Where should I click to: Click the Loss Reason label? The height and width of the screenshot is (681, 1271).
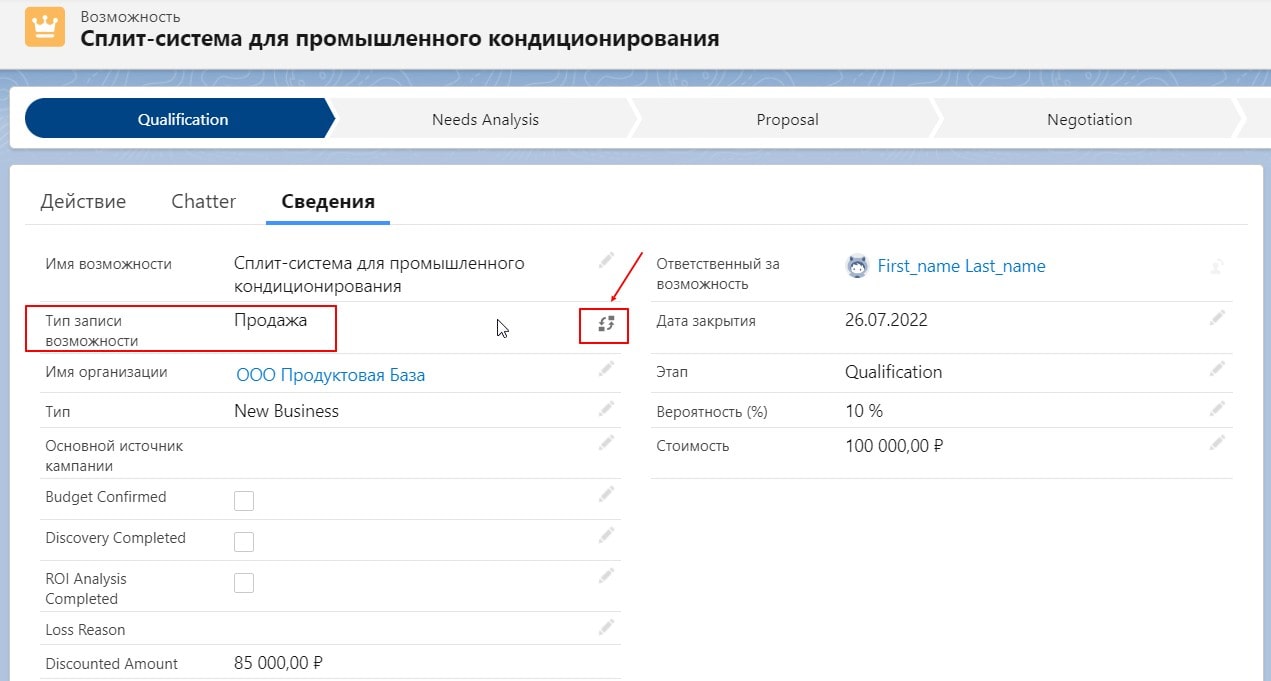(85, 630)
